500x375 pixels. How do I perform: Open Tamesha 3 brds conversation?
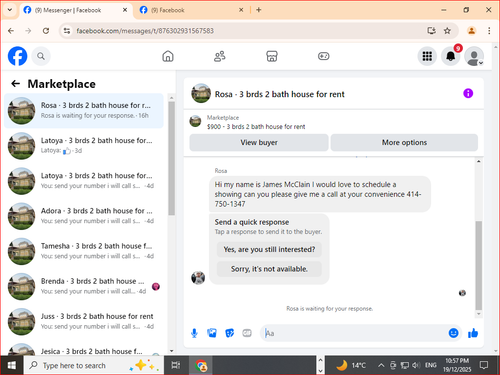click(x=84, y=251)
